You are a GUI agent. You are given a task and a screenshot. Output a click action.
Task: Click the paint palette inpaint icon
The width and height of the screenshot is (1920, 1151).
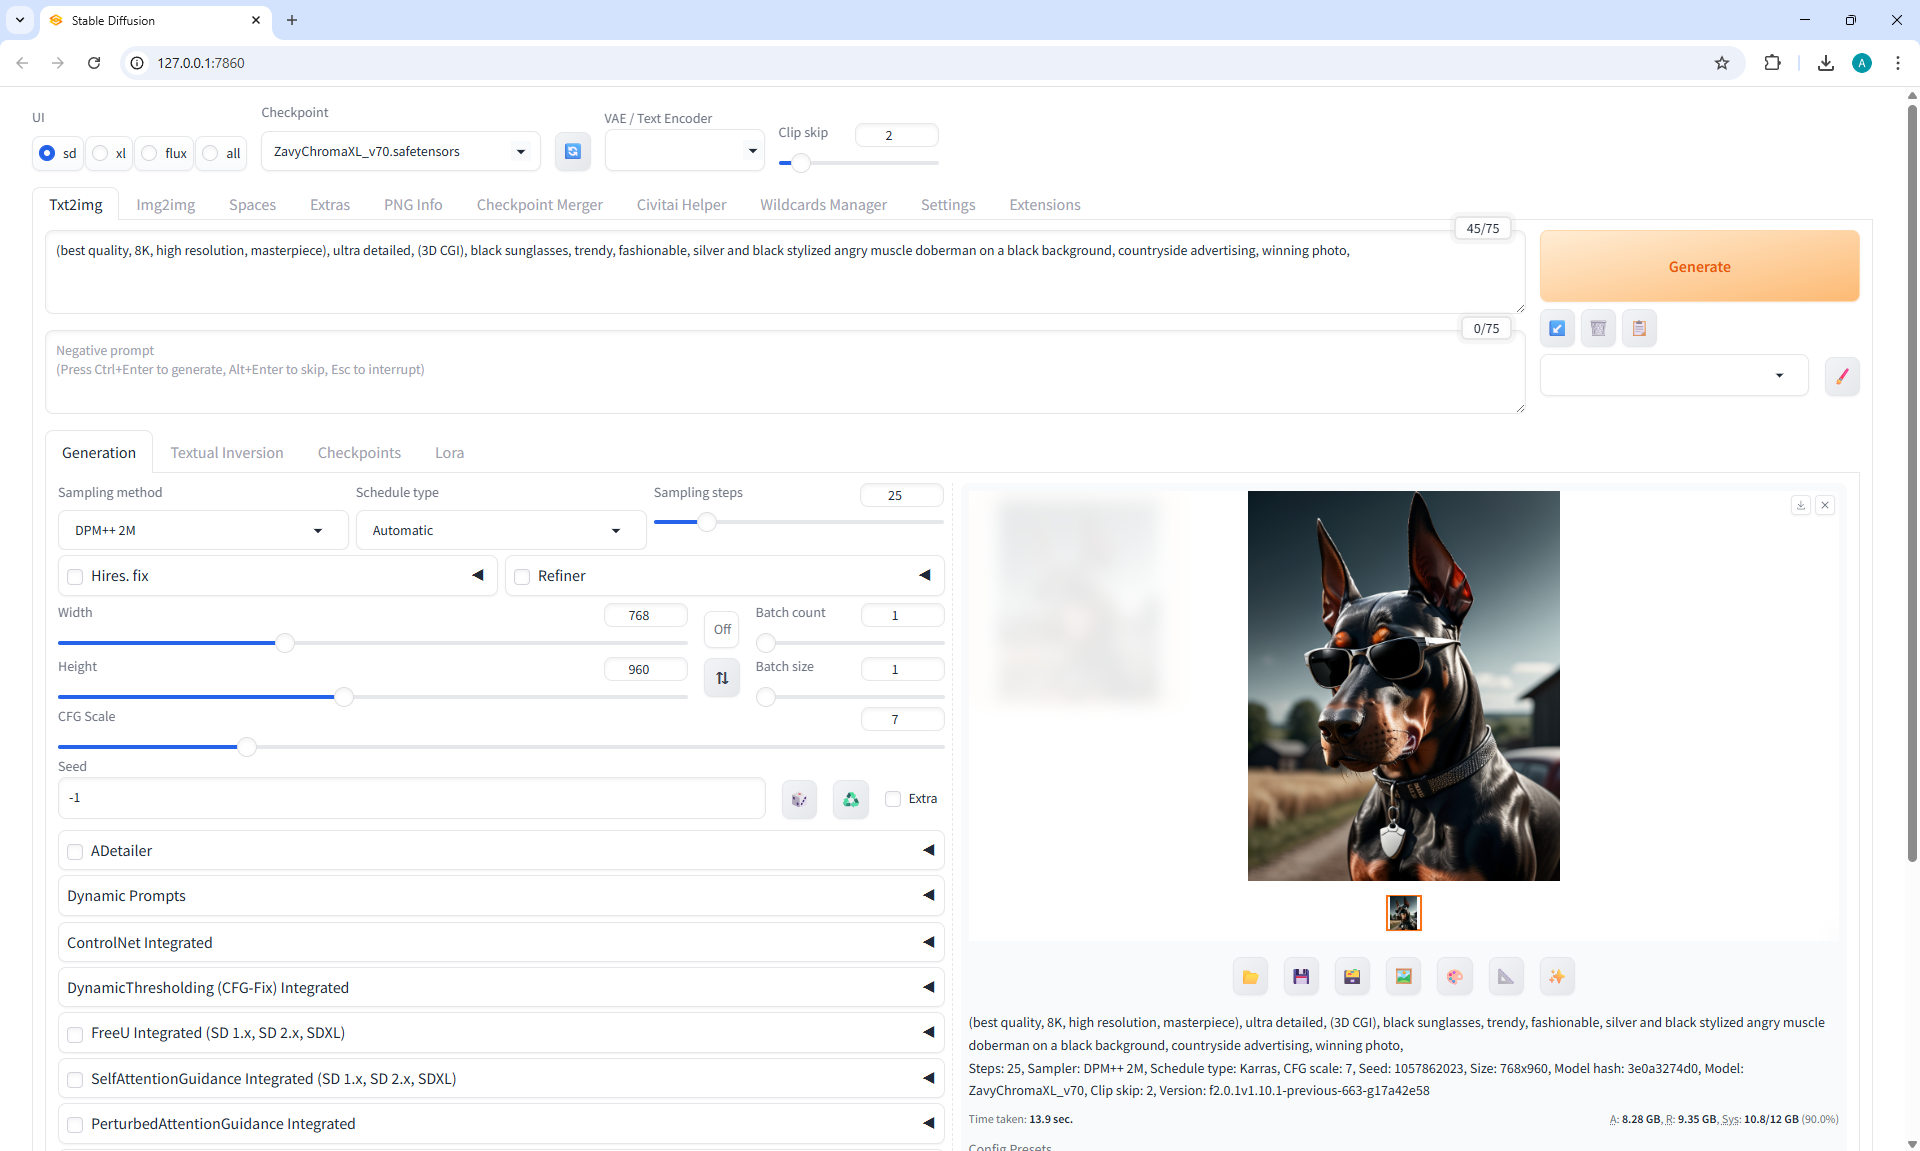pos(1454,977)
